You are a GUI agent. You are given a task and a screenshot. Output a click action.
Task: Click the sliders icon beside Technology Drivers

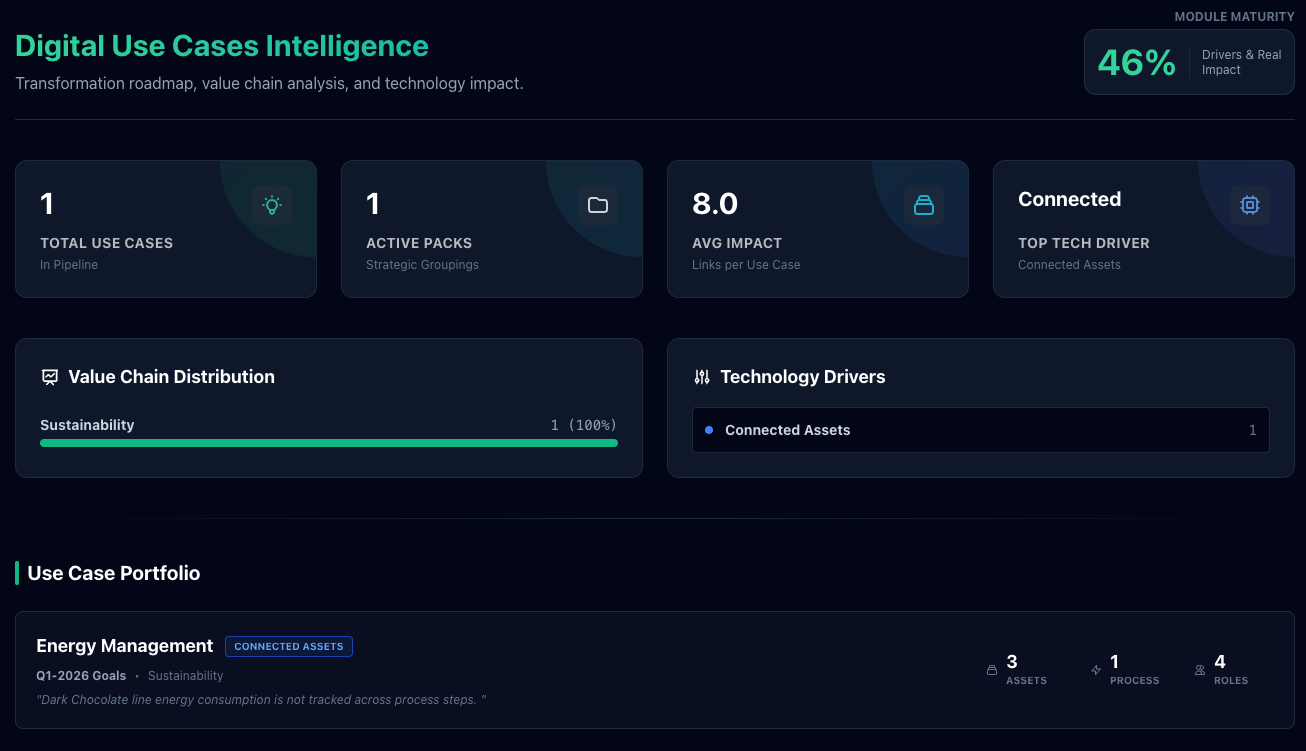coord(702,377)
